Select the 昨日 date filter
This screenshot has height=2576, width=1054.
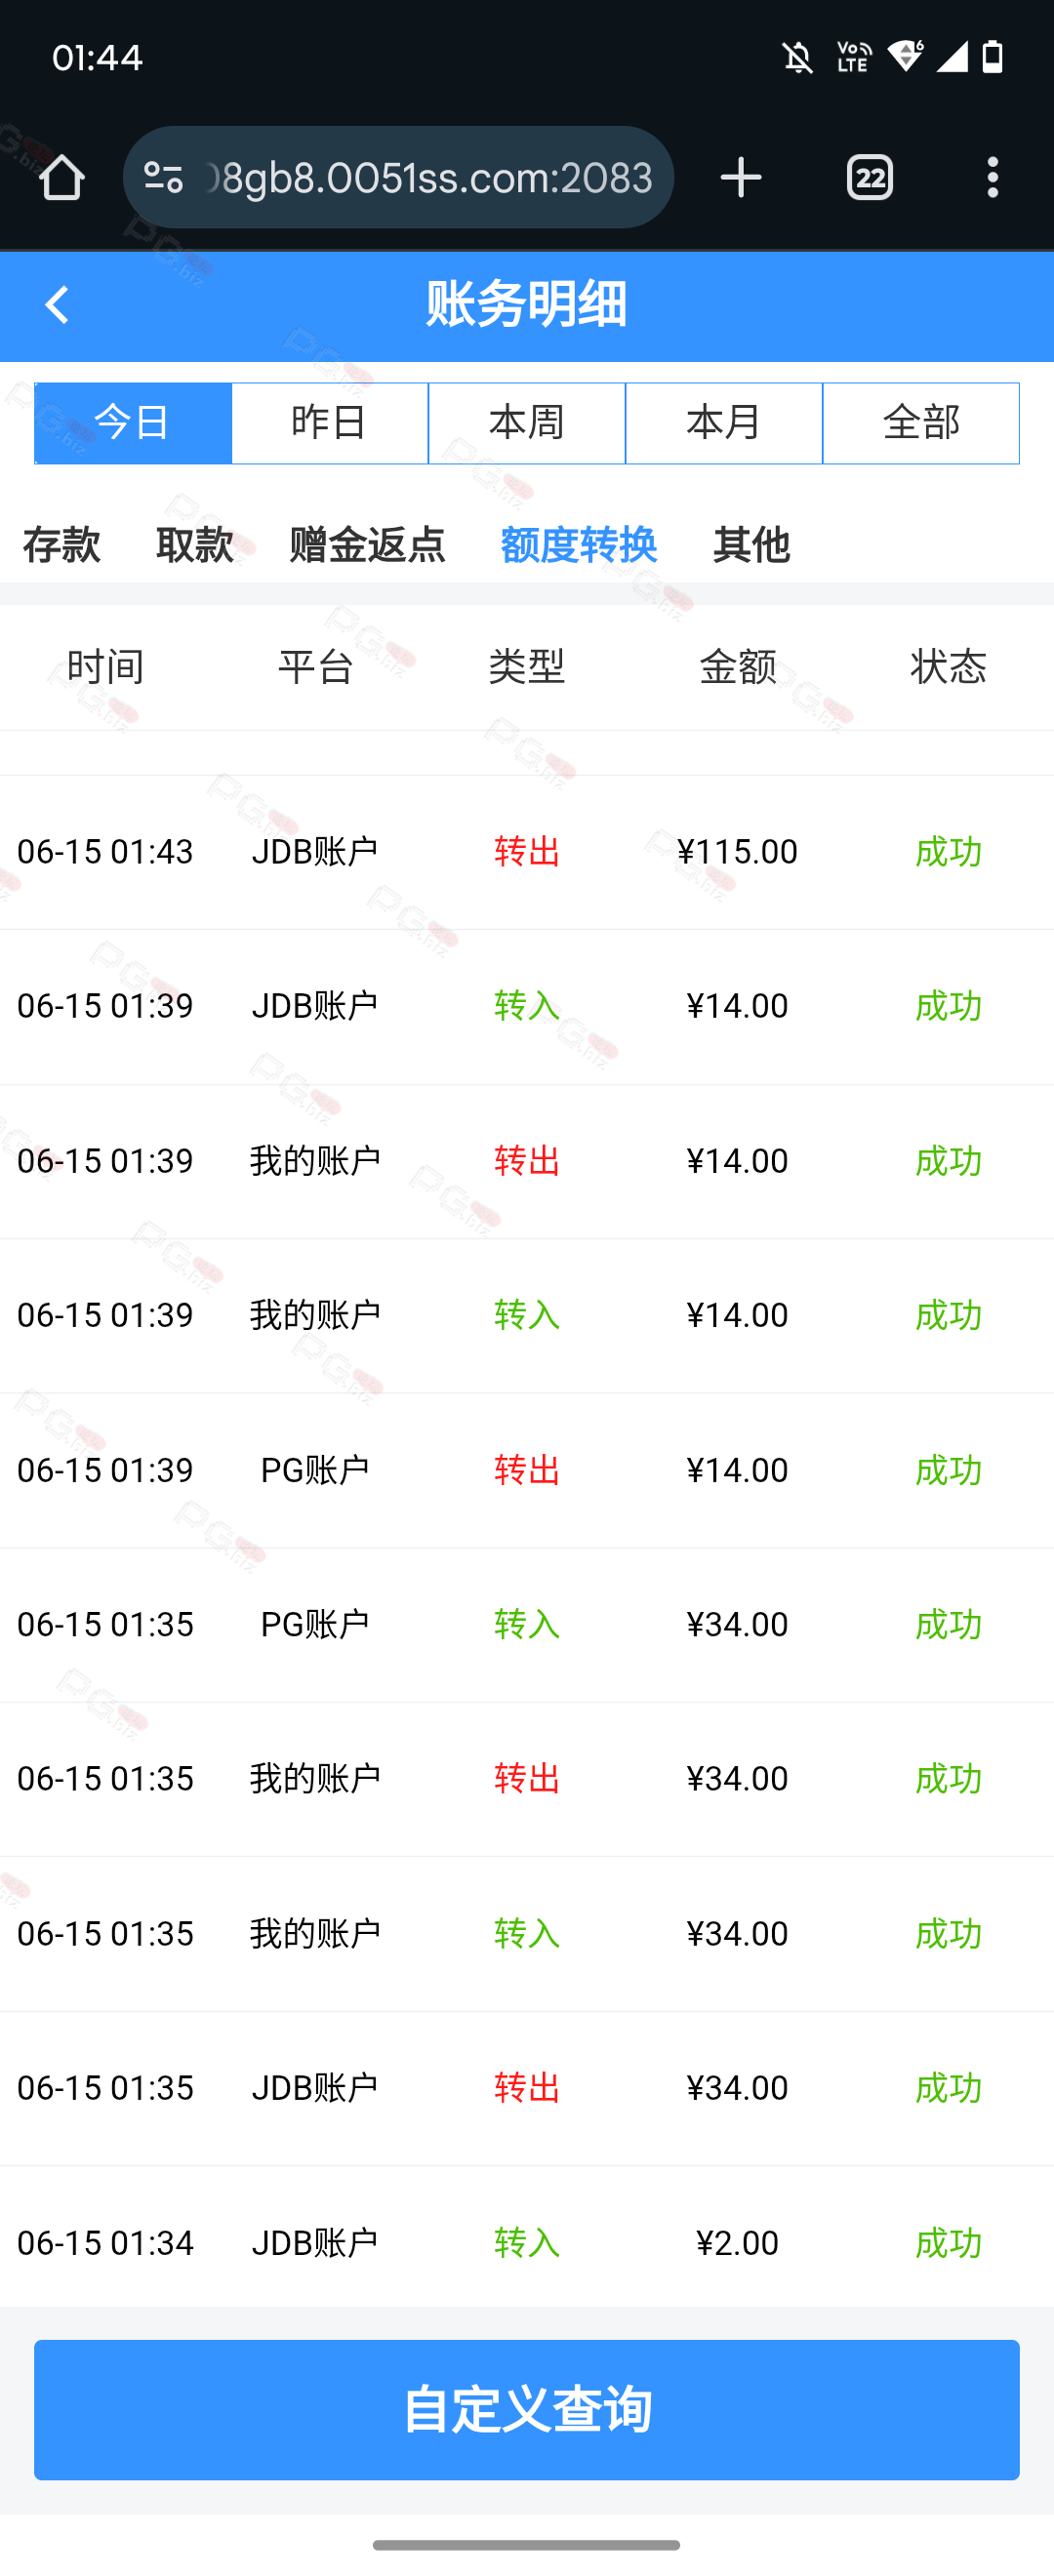coord(330,423)
